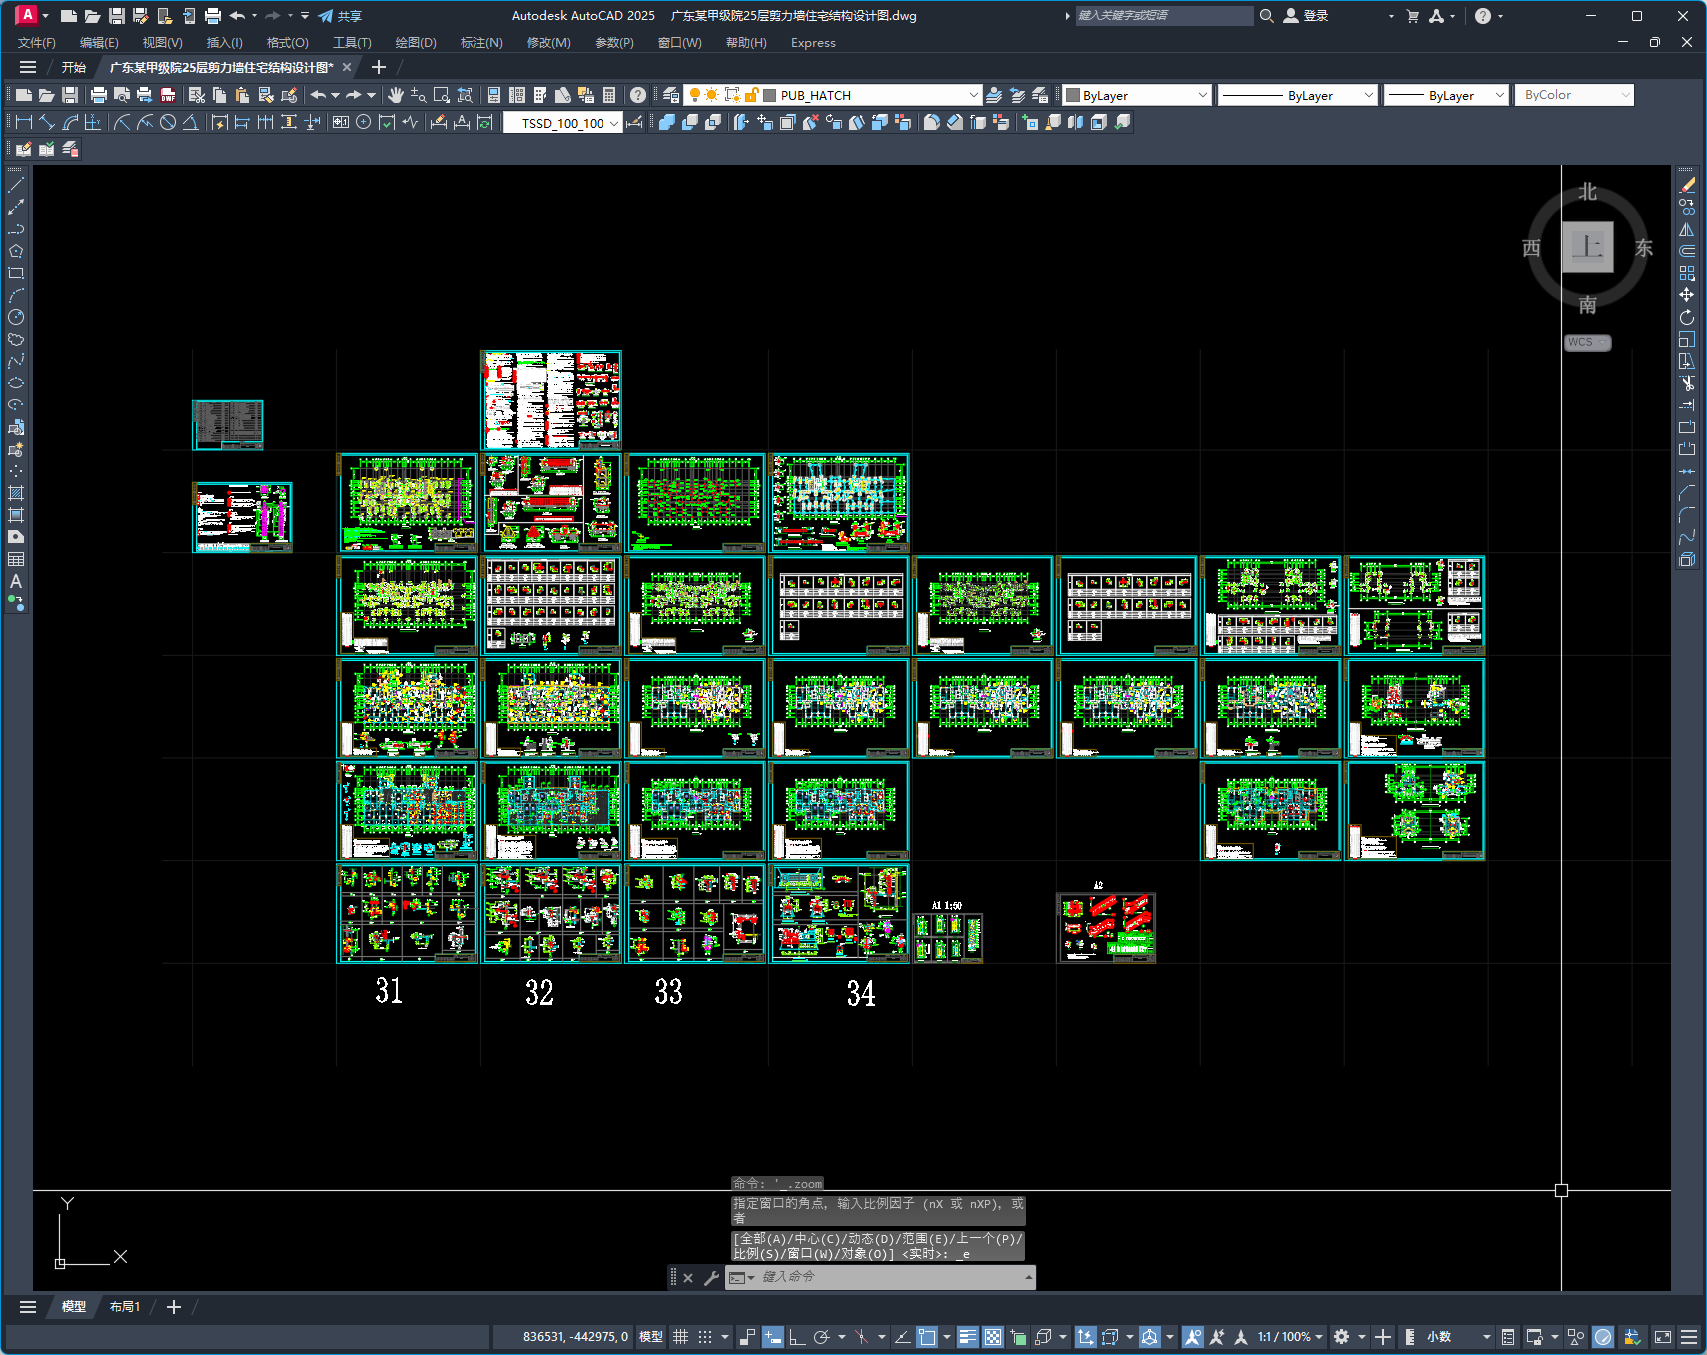Expand the PUB_HATCH layer dropdown
This screenshot has width=1707, height=1355.
[x=973, y=95]
